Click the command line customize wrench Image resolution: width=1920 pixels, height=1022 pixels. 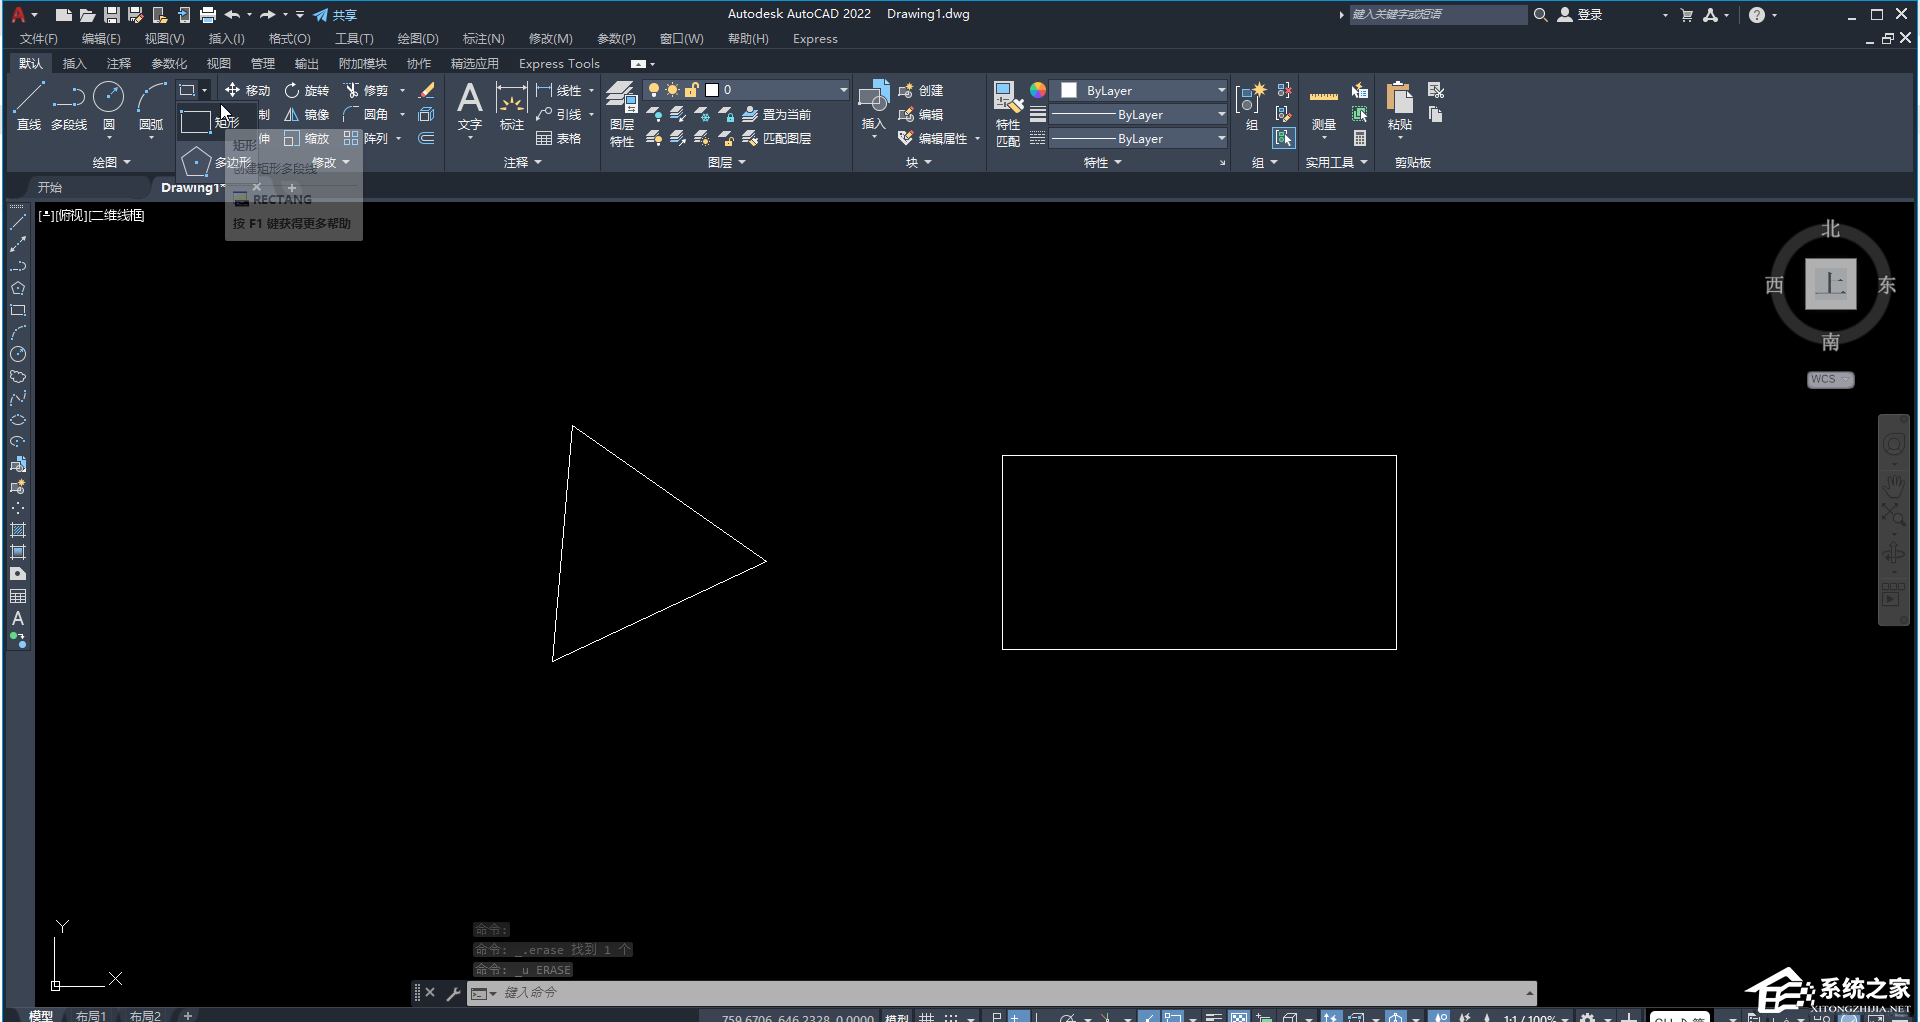point(453,993)
